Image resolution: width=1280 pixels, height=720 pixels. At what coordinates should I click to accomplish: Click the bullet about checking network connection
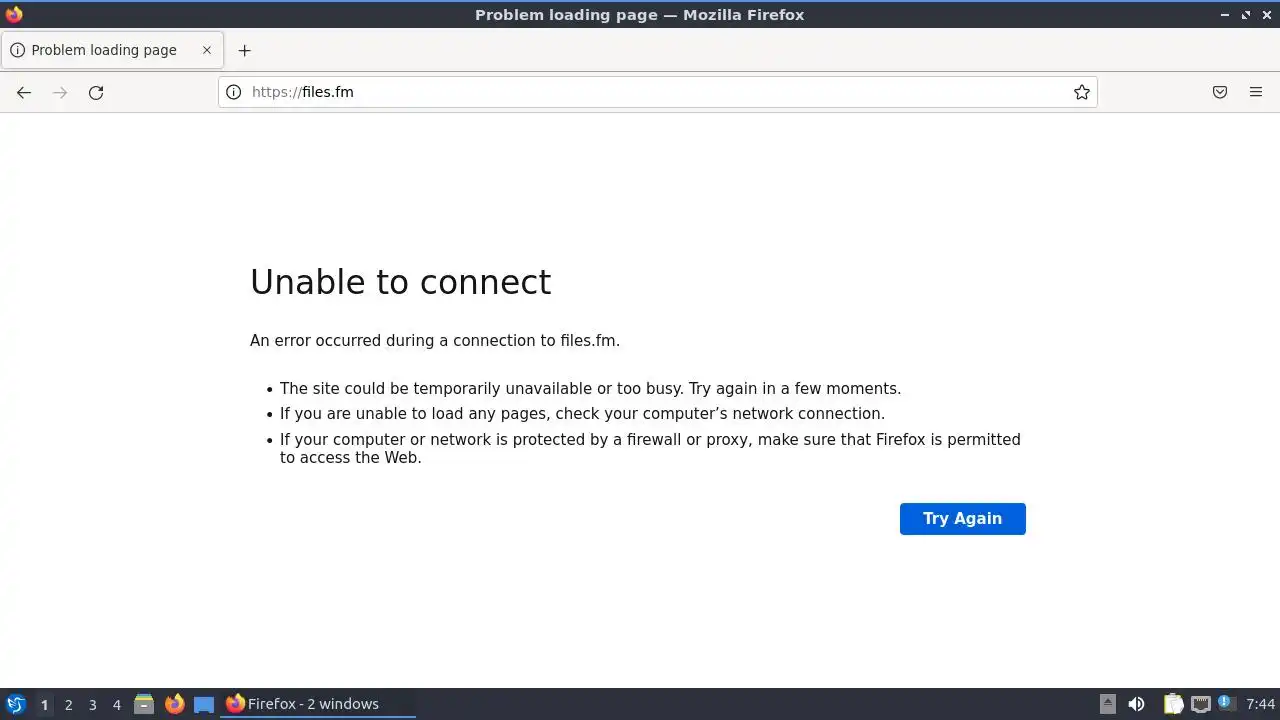pos(582,414)
